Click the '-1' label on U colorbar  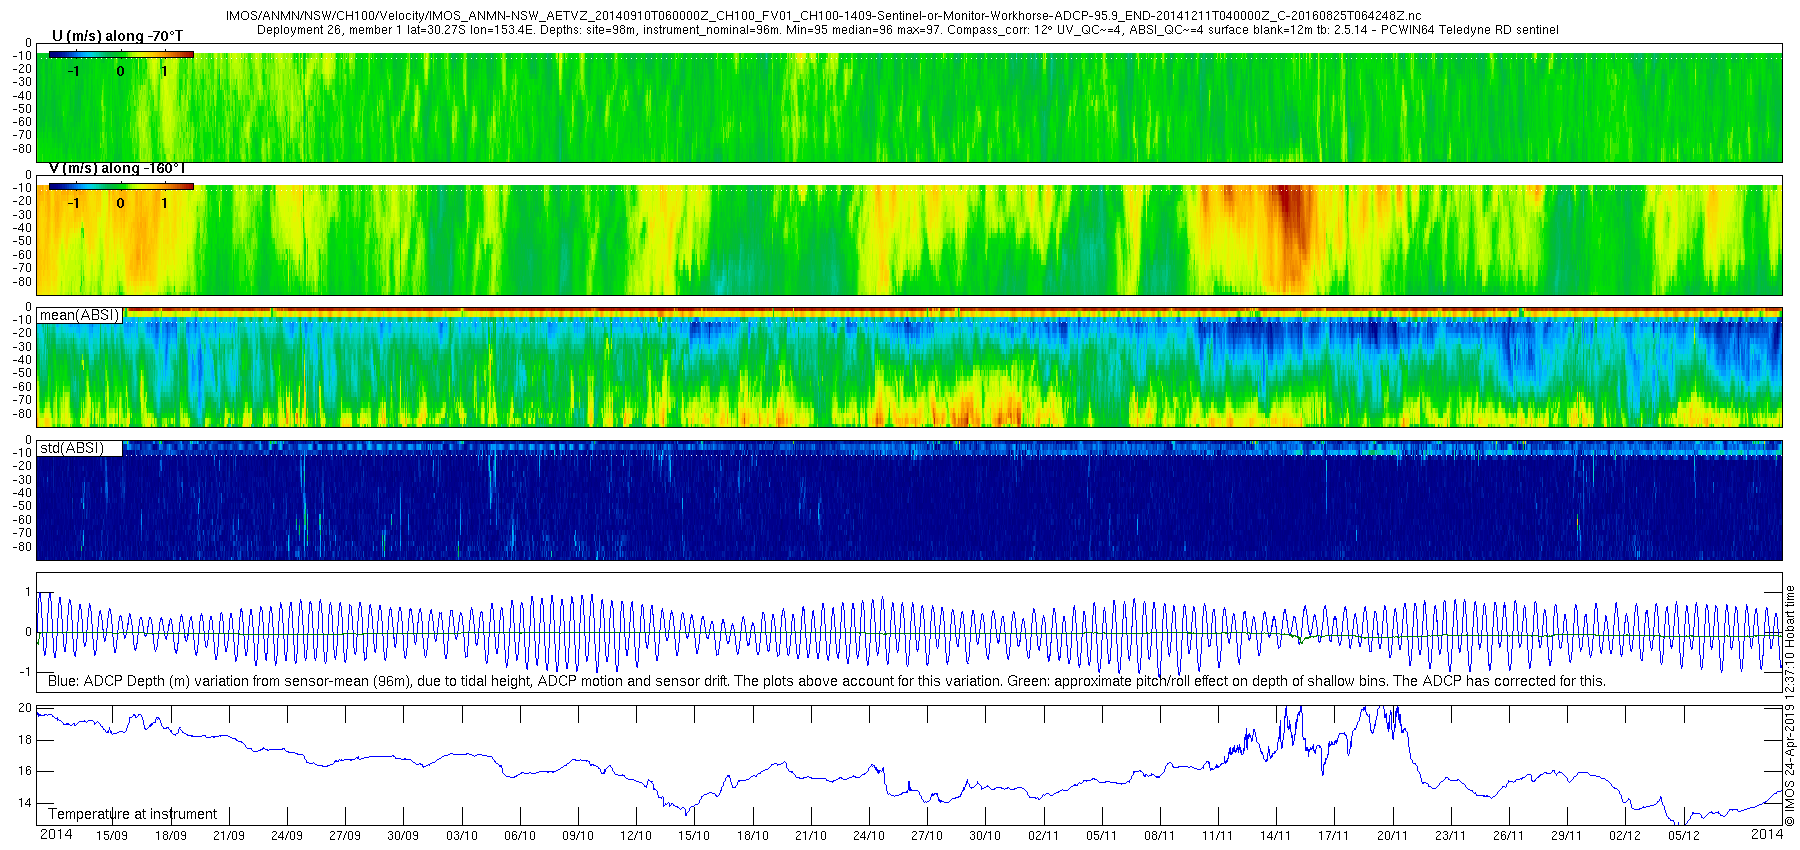(x=74, y=71)
